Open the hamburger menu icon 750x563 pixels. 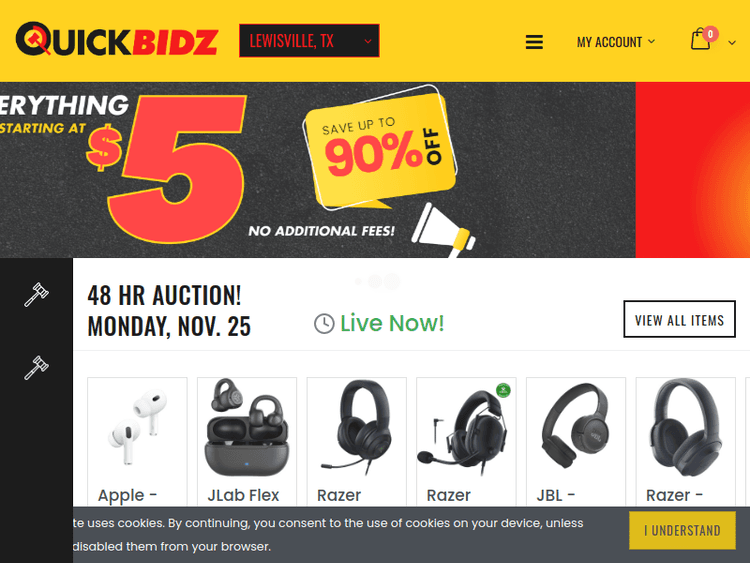(534, 42)
